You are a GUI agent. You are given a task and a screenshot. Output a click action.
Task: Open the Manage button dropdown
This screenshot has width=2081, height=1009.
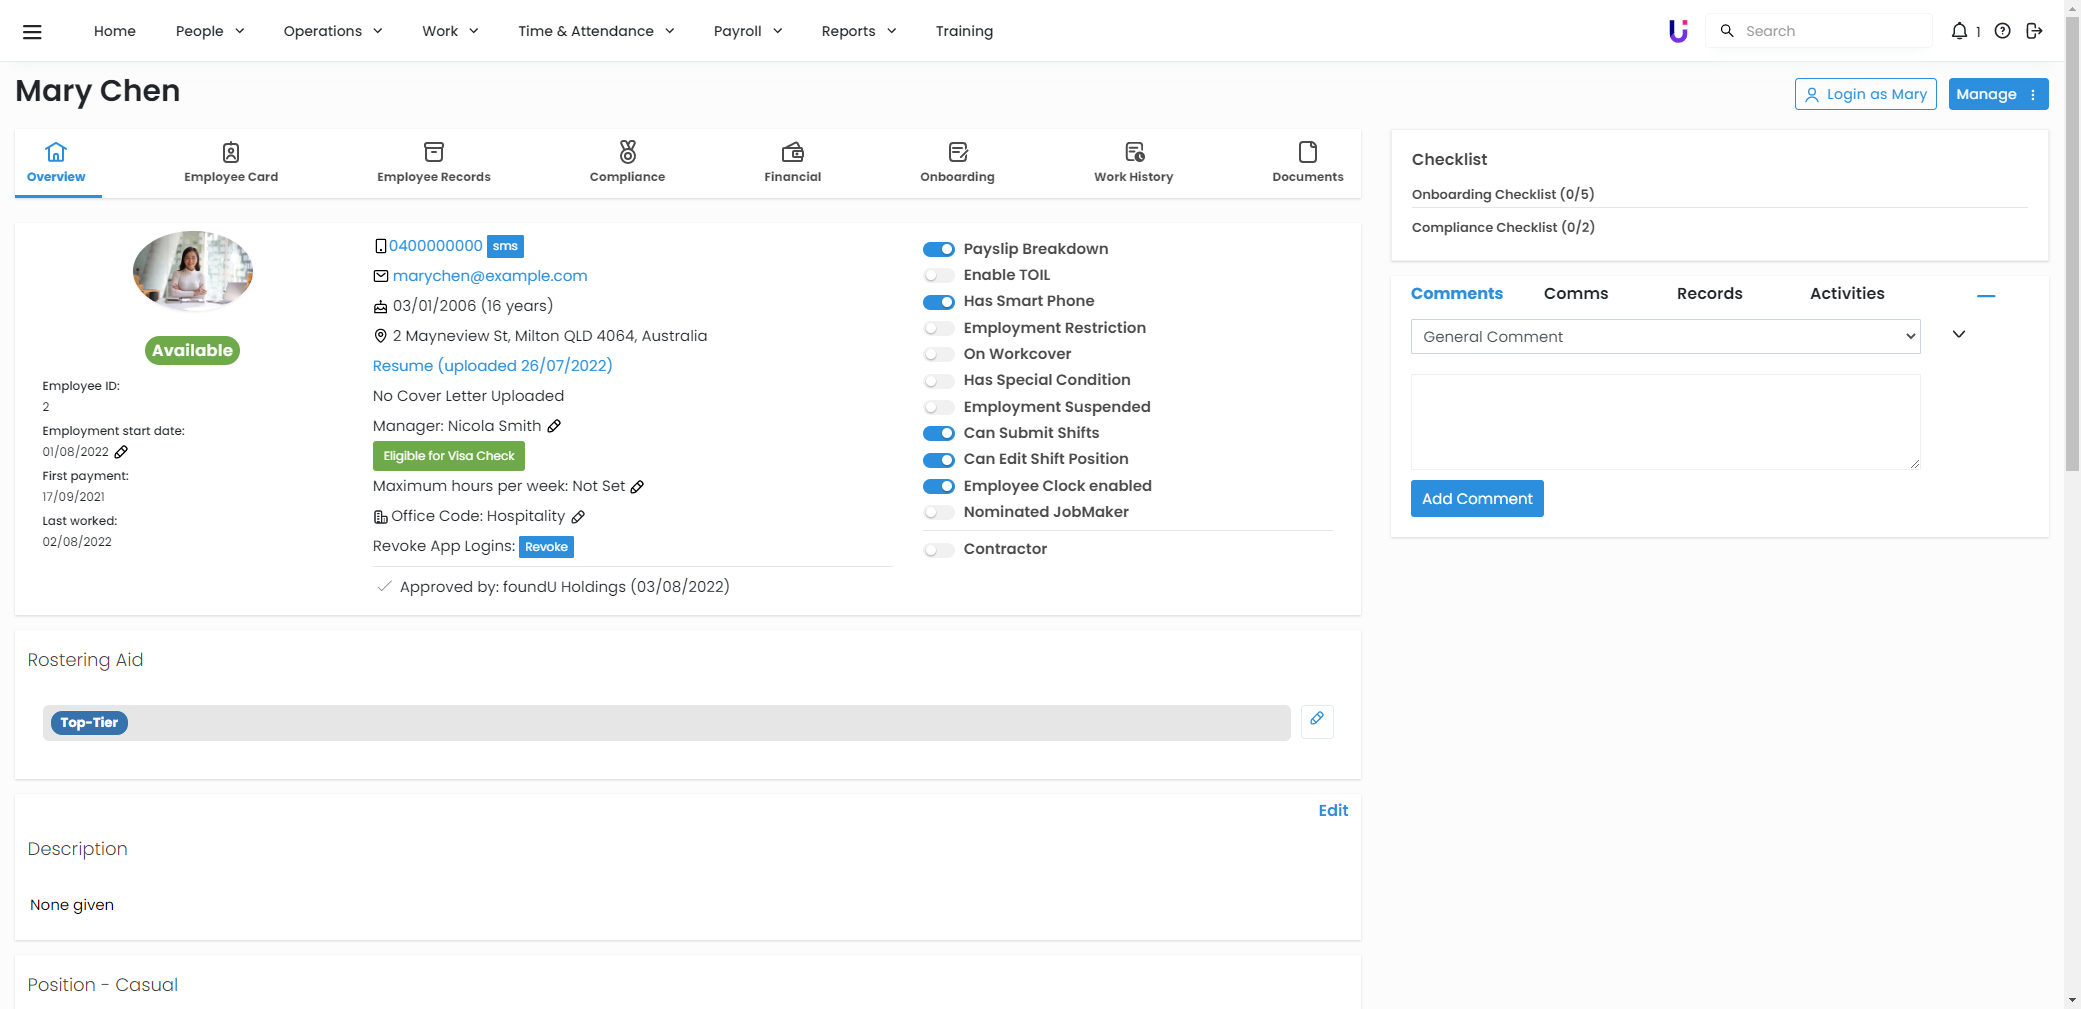(1997, 94)
